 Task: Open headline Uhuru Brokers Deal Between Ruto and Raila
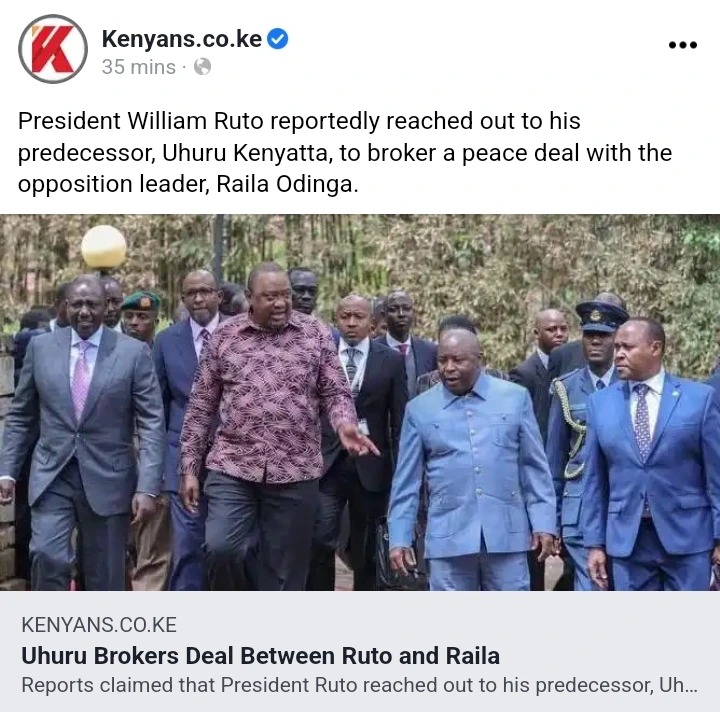260,656
